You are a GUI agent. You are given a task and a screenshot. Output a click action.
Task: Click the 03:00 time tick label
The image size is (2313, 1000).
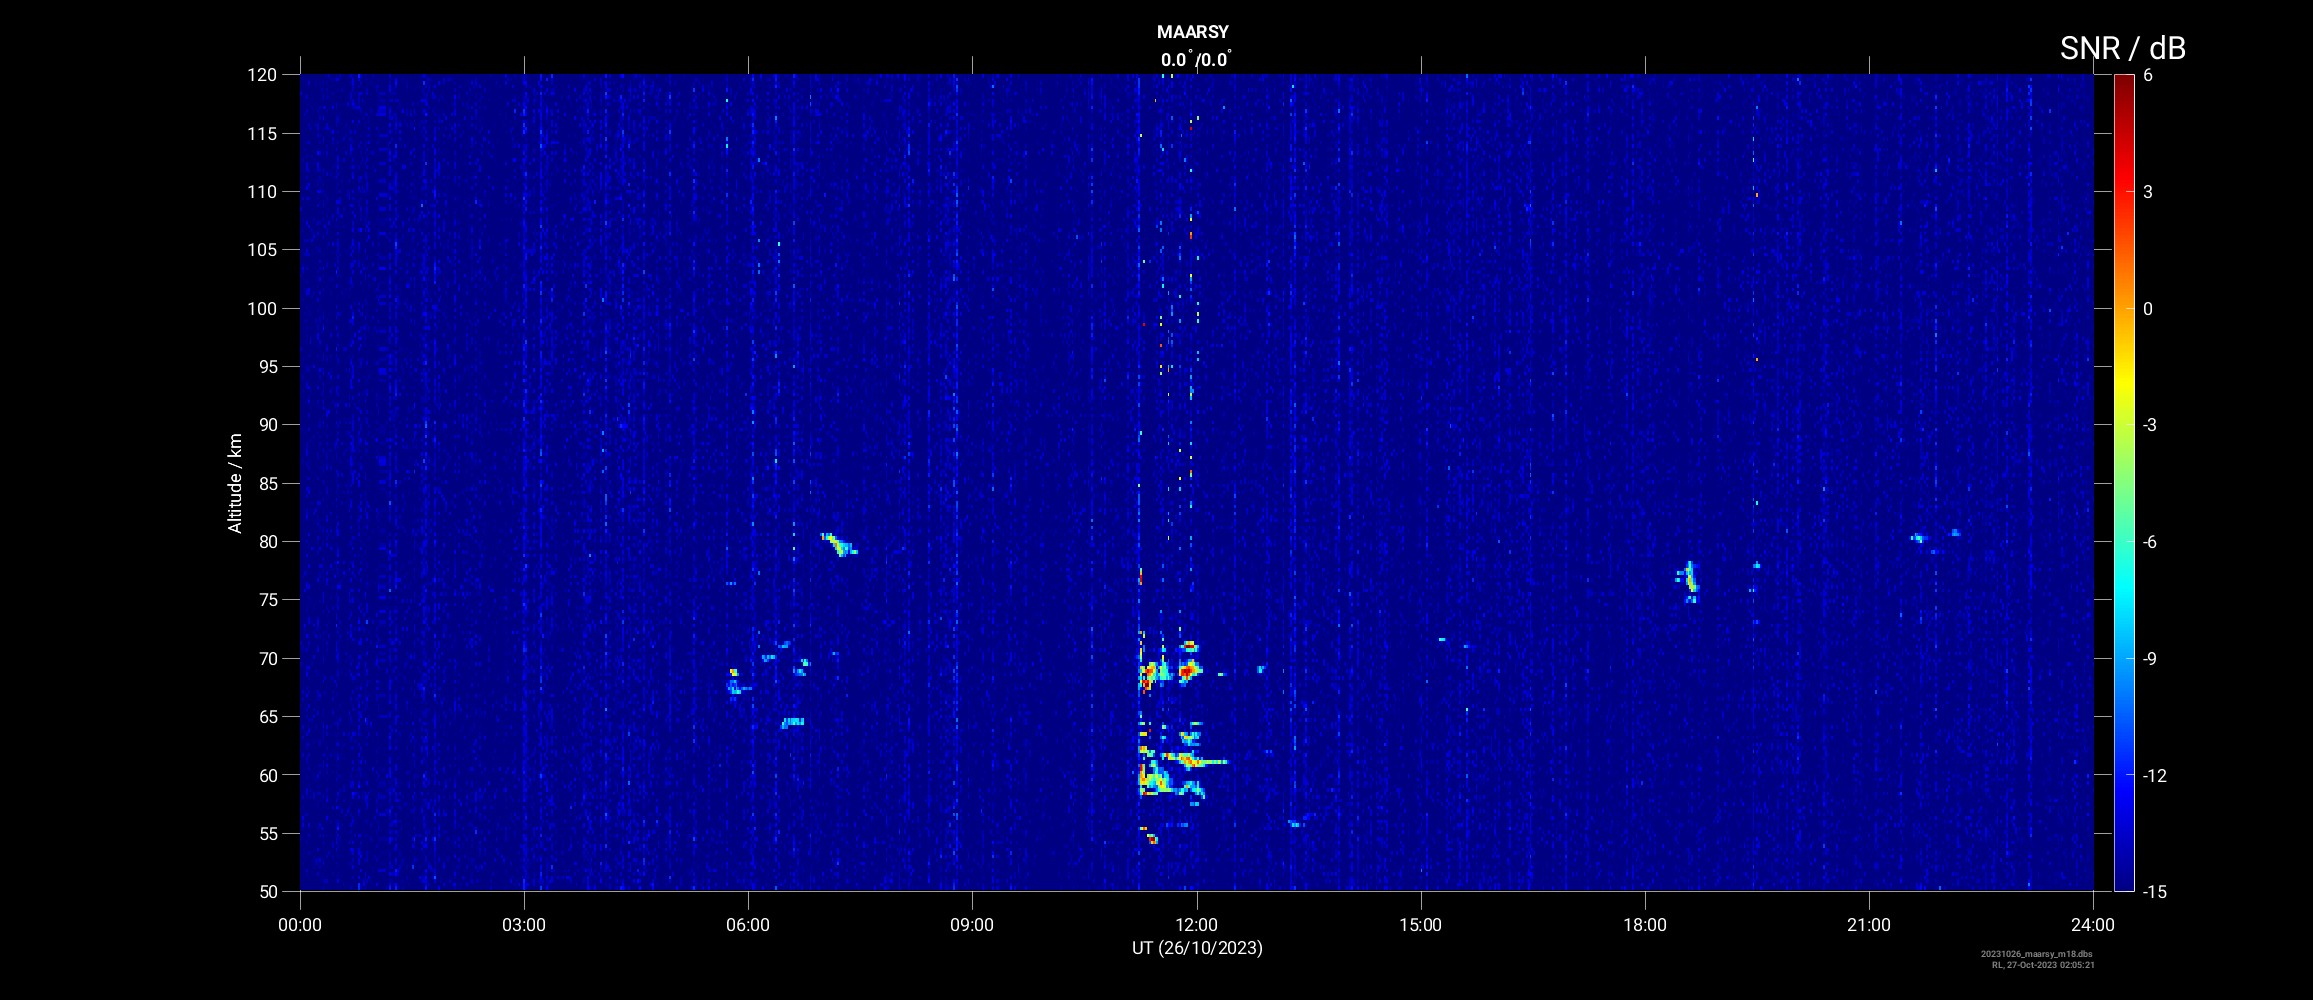pos(524,925)
